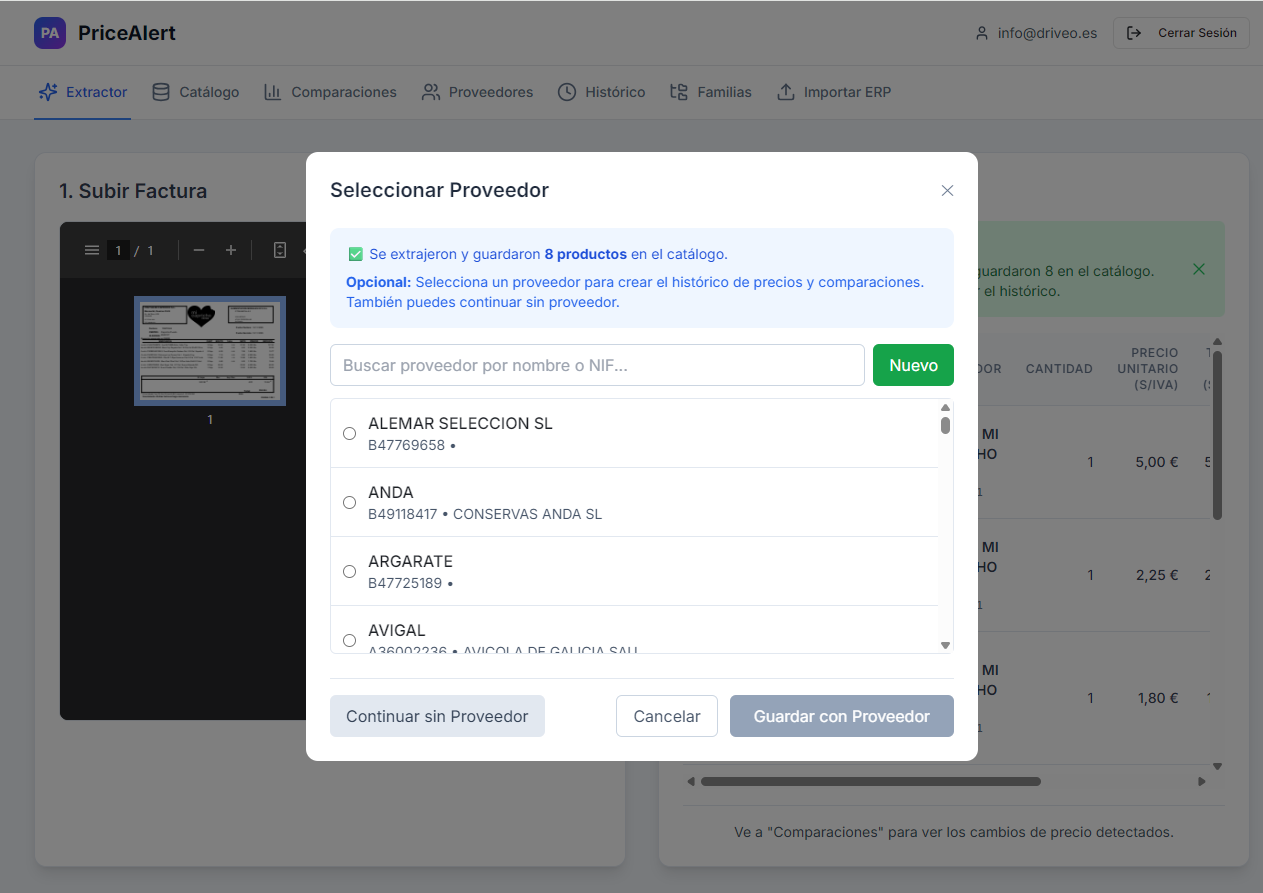Open the PDF sidebar hamburger menu
The width and height of the screenshot is (1263, 893).
click(x=91, y=250)
